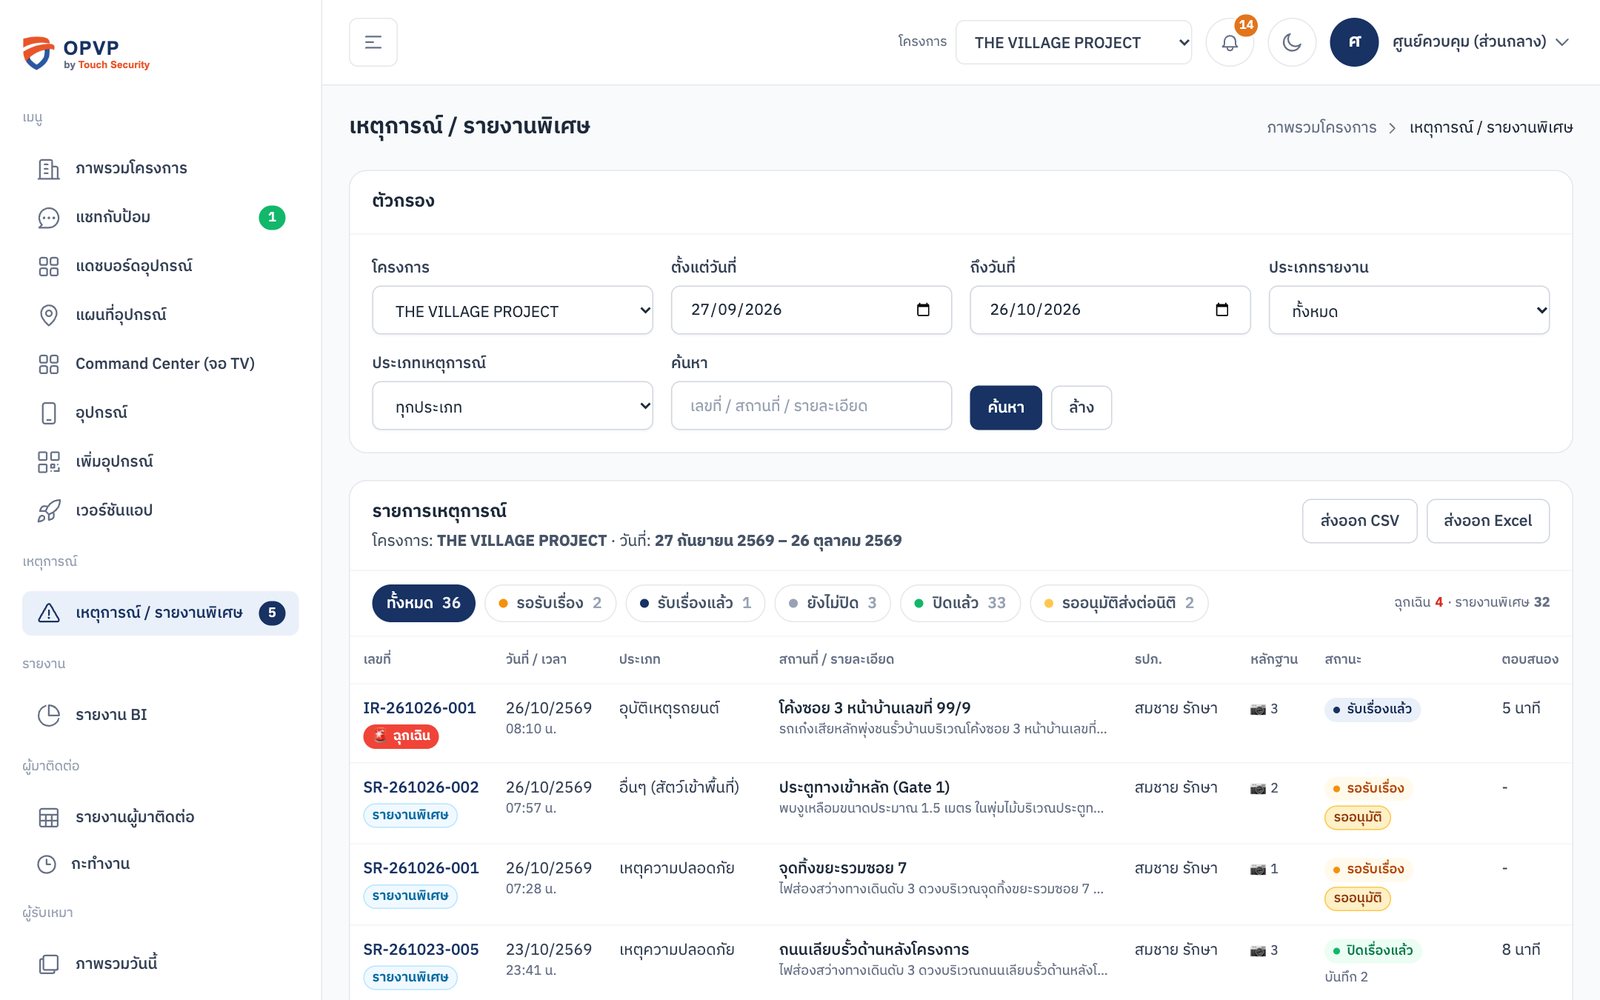Select the ทั้งหมด 36 status tab
Screen dimensions: 1600x1000
[423, 603]
